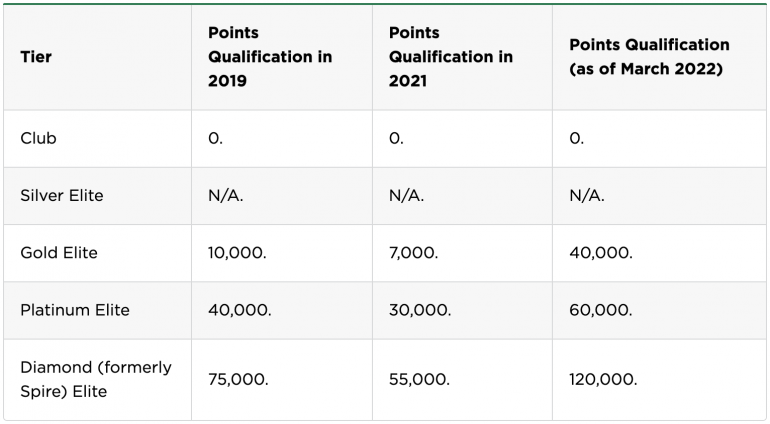Select the "Silver Elite" row label

click(x=62, y=196)
